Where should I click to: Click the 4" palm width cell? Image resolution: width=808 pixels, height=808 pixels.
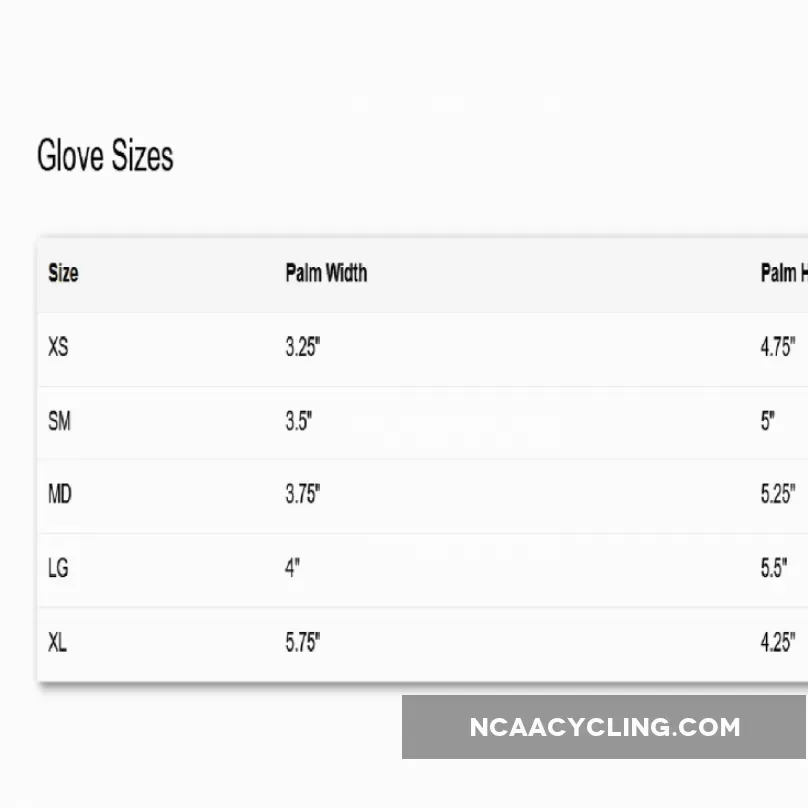pos(292,568)
